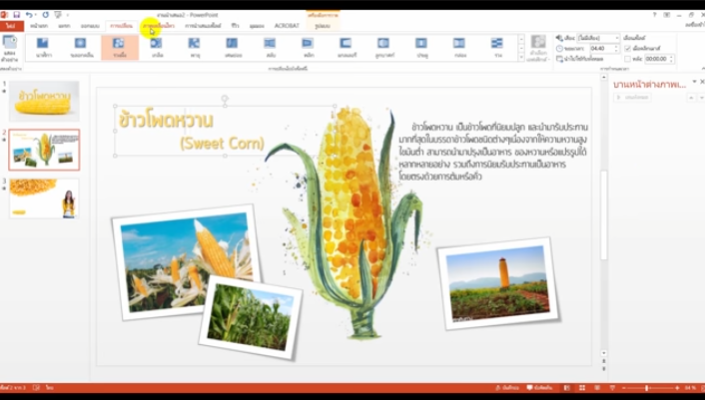The image size is (705, 400).
Task: Click Play button in Animation Pane
Action: [x=632, y=97]
